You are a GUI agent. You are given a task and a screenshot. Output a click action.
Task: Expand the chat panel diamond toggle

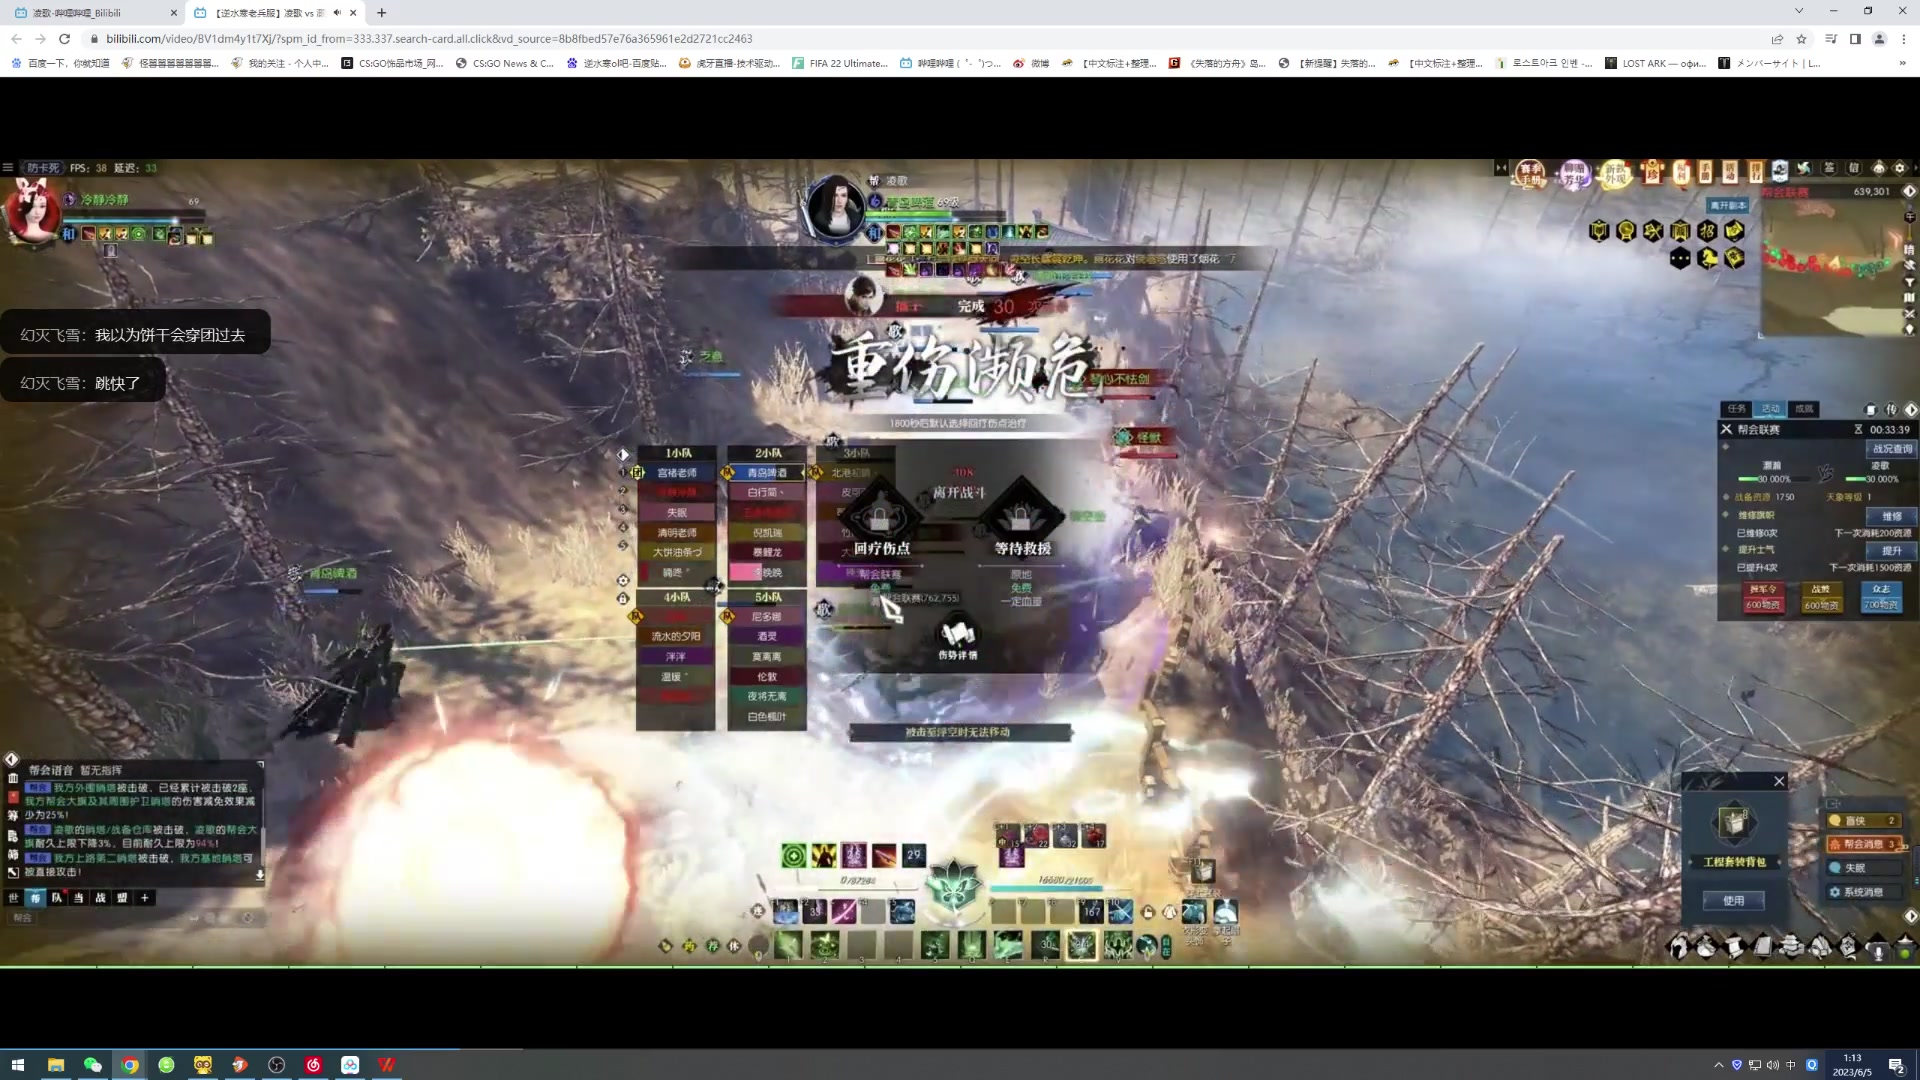11,759
